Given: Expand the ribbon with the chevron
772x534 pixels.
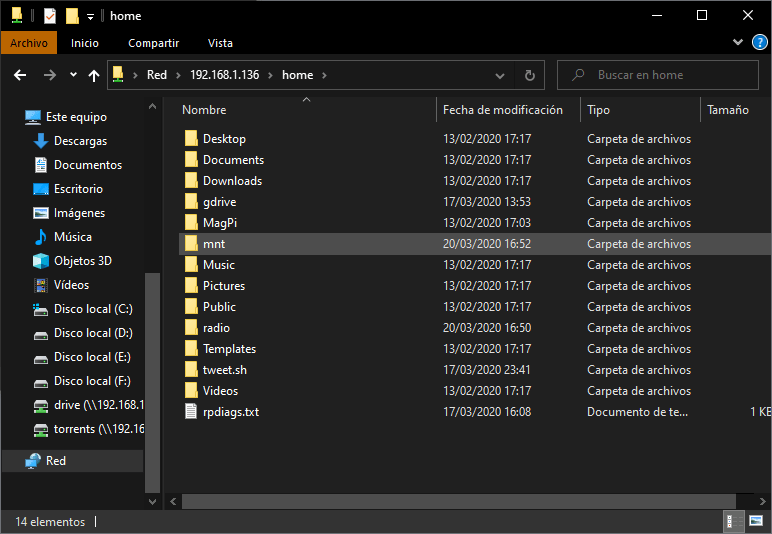Looking at the screenshot, I should [738, 42].
